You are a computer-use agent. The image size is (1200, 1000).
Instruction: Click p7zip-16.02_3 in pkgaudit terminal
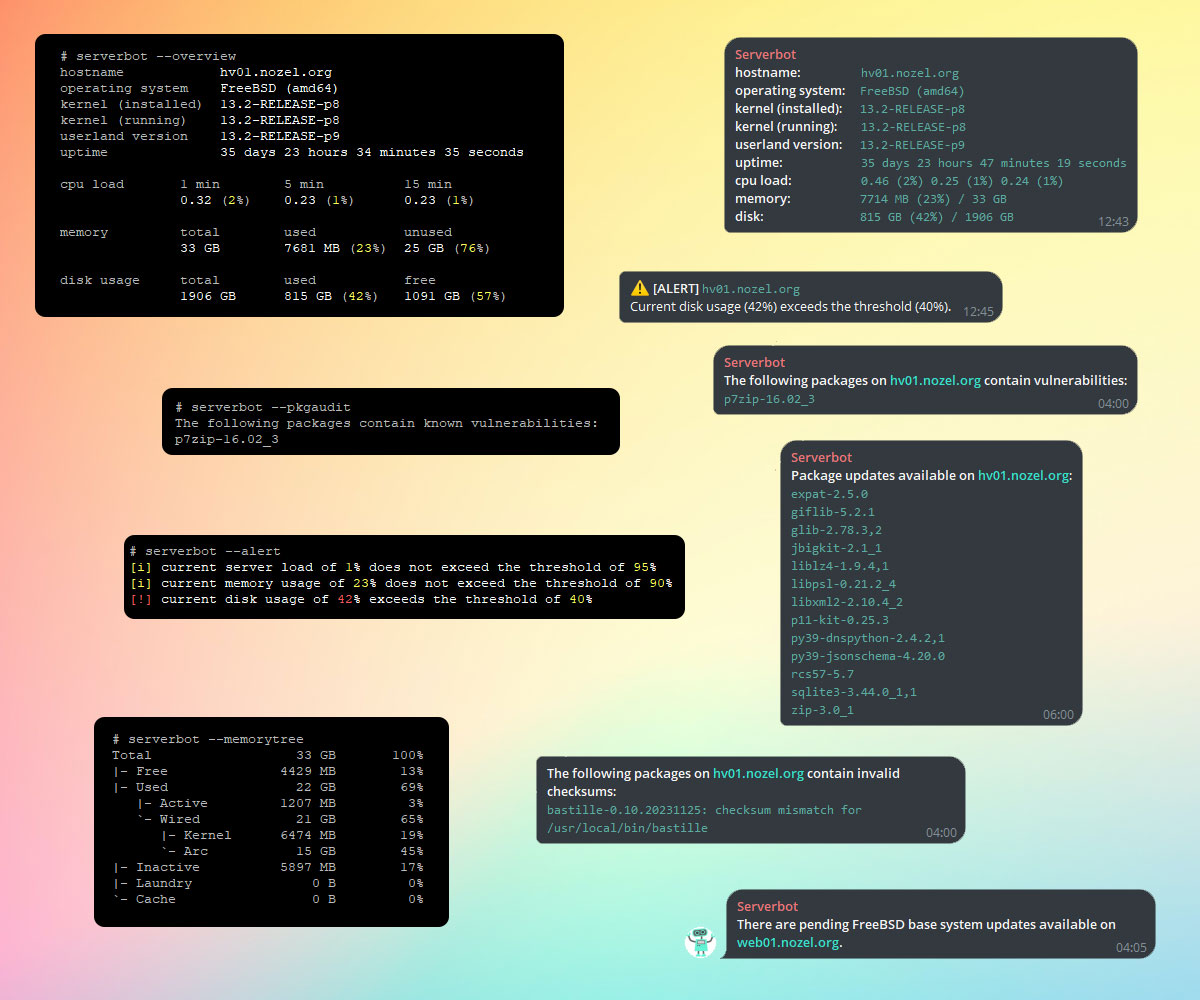pos(227,439)
